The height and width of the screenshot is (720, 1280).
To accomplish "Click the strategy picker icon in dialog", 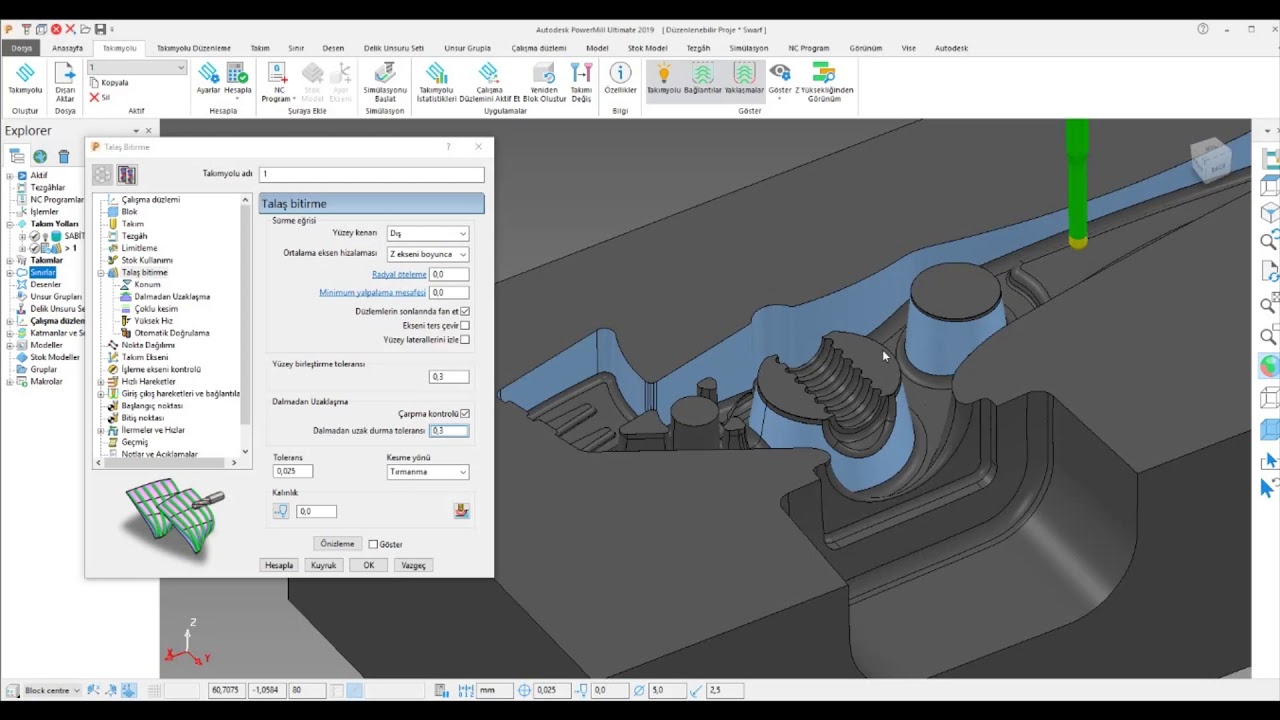I will 103,175.
